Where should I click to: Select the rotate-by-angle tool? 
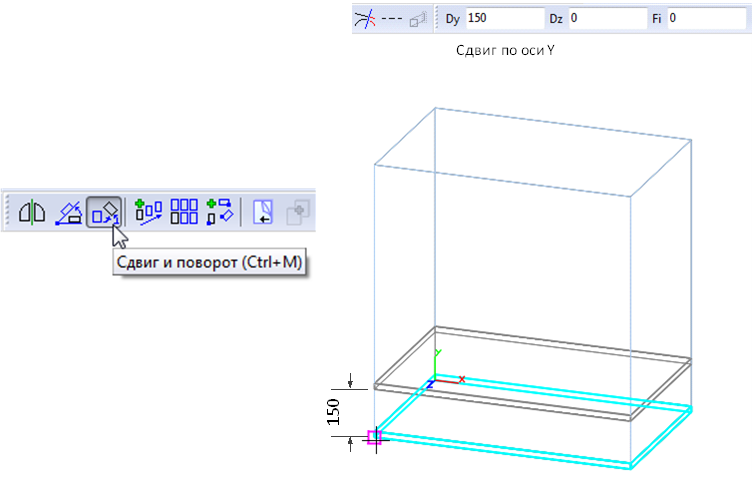tap(68, 213)
